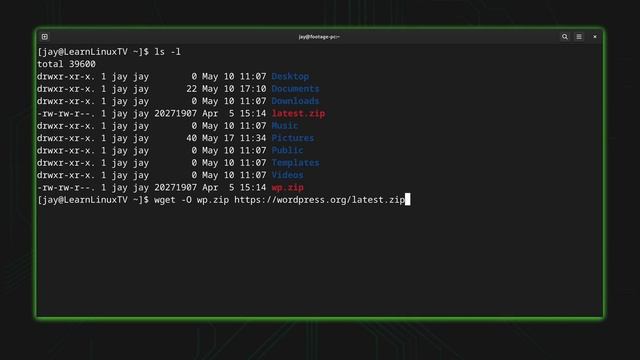Screen dimensions: 640x360
Task: Click the permissions string of the latest.zip row
Action: pos(66,113)
